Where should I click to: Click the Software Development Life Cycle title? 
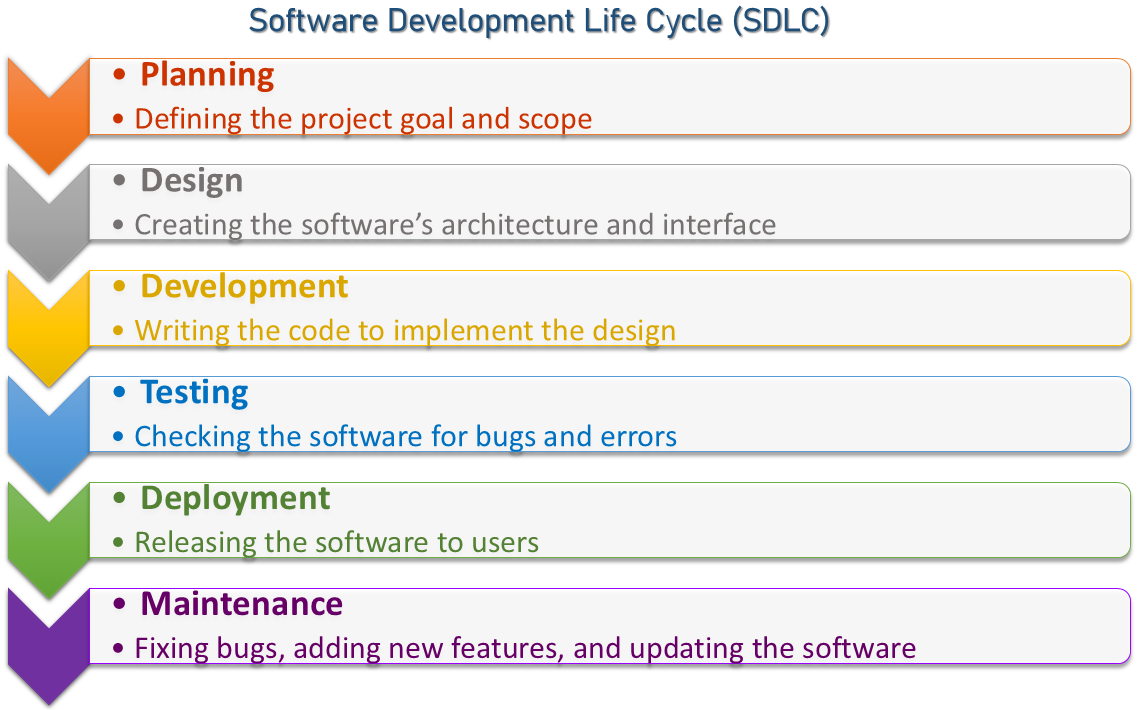pos(539,22)
